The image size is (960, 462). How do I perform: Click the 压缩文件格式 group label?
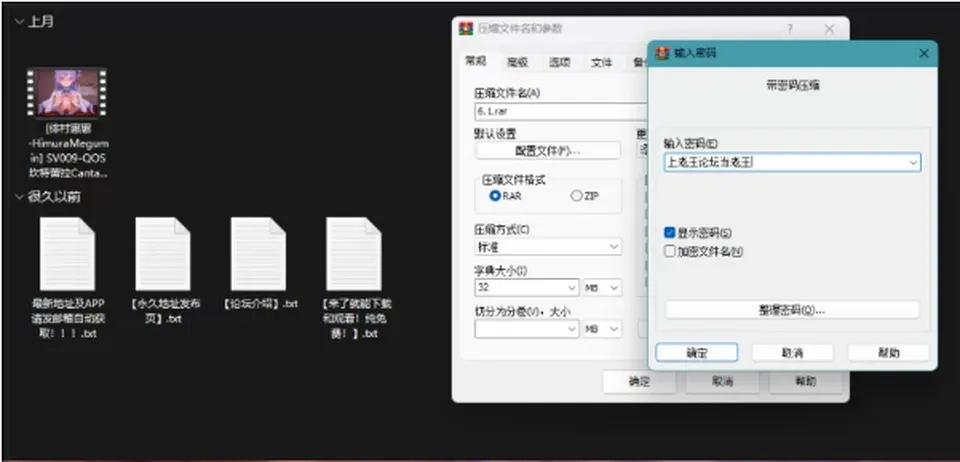pyautogui.click(x=514, y=180)
